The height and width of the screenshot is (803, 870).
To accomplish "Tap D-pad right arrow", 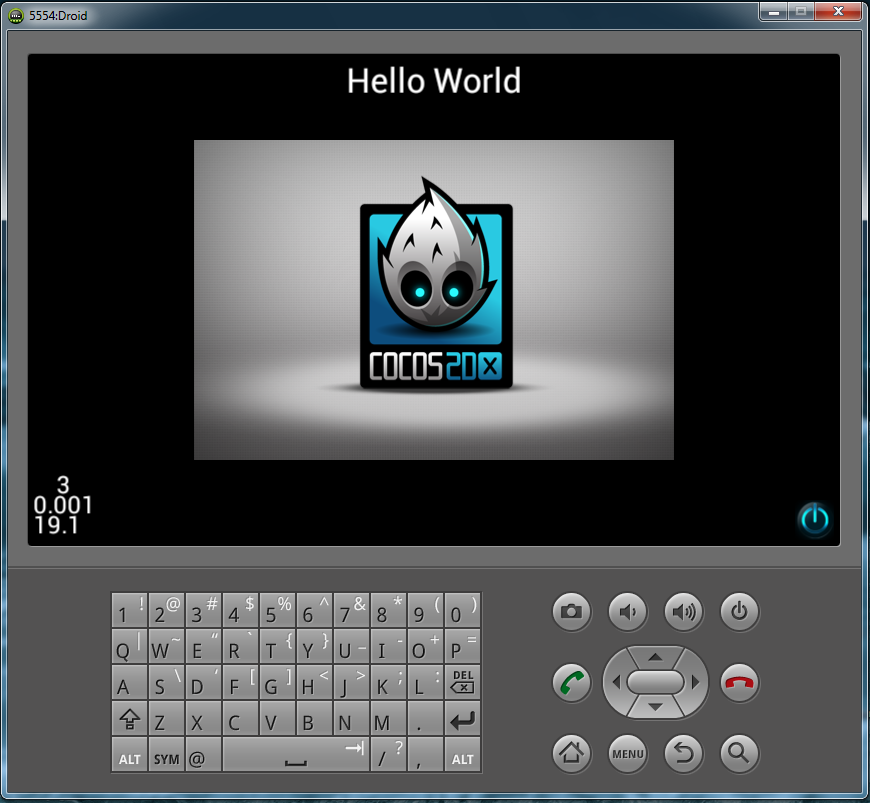I will click(695, 682).
